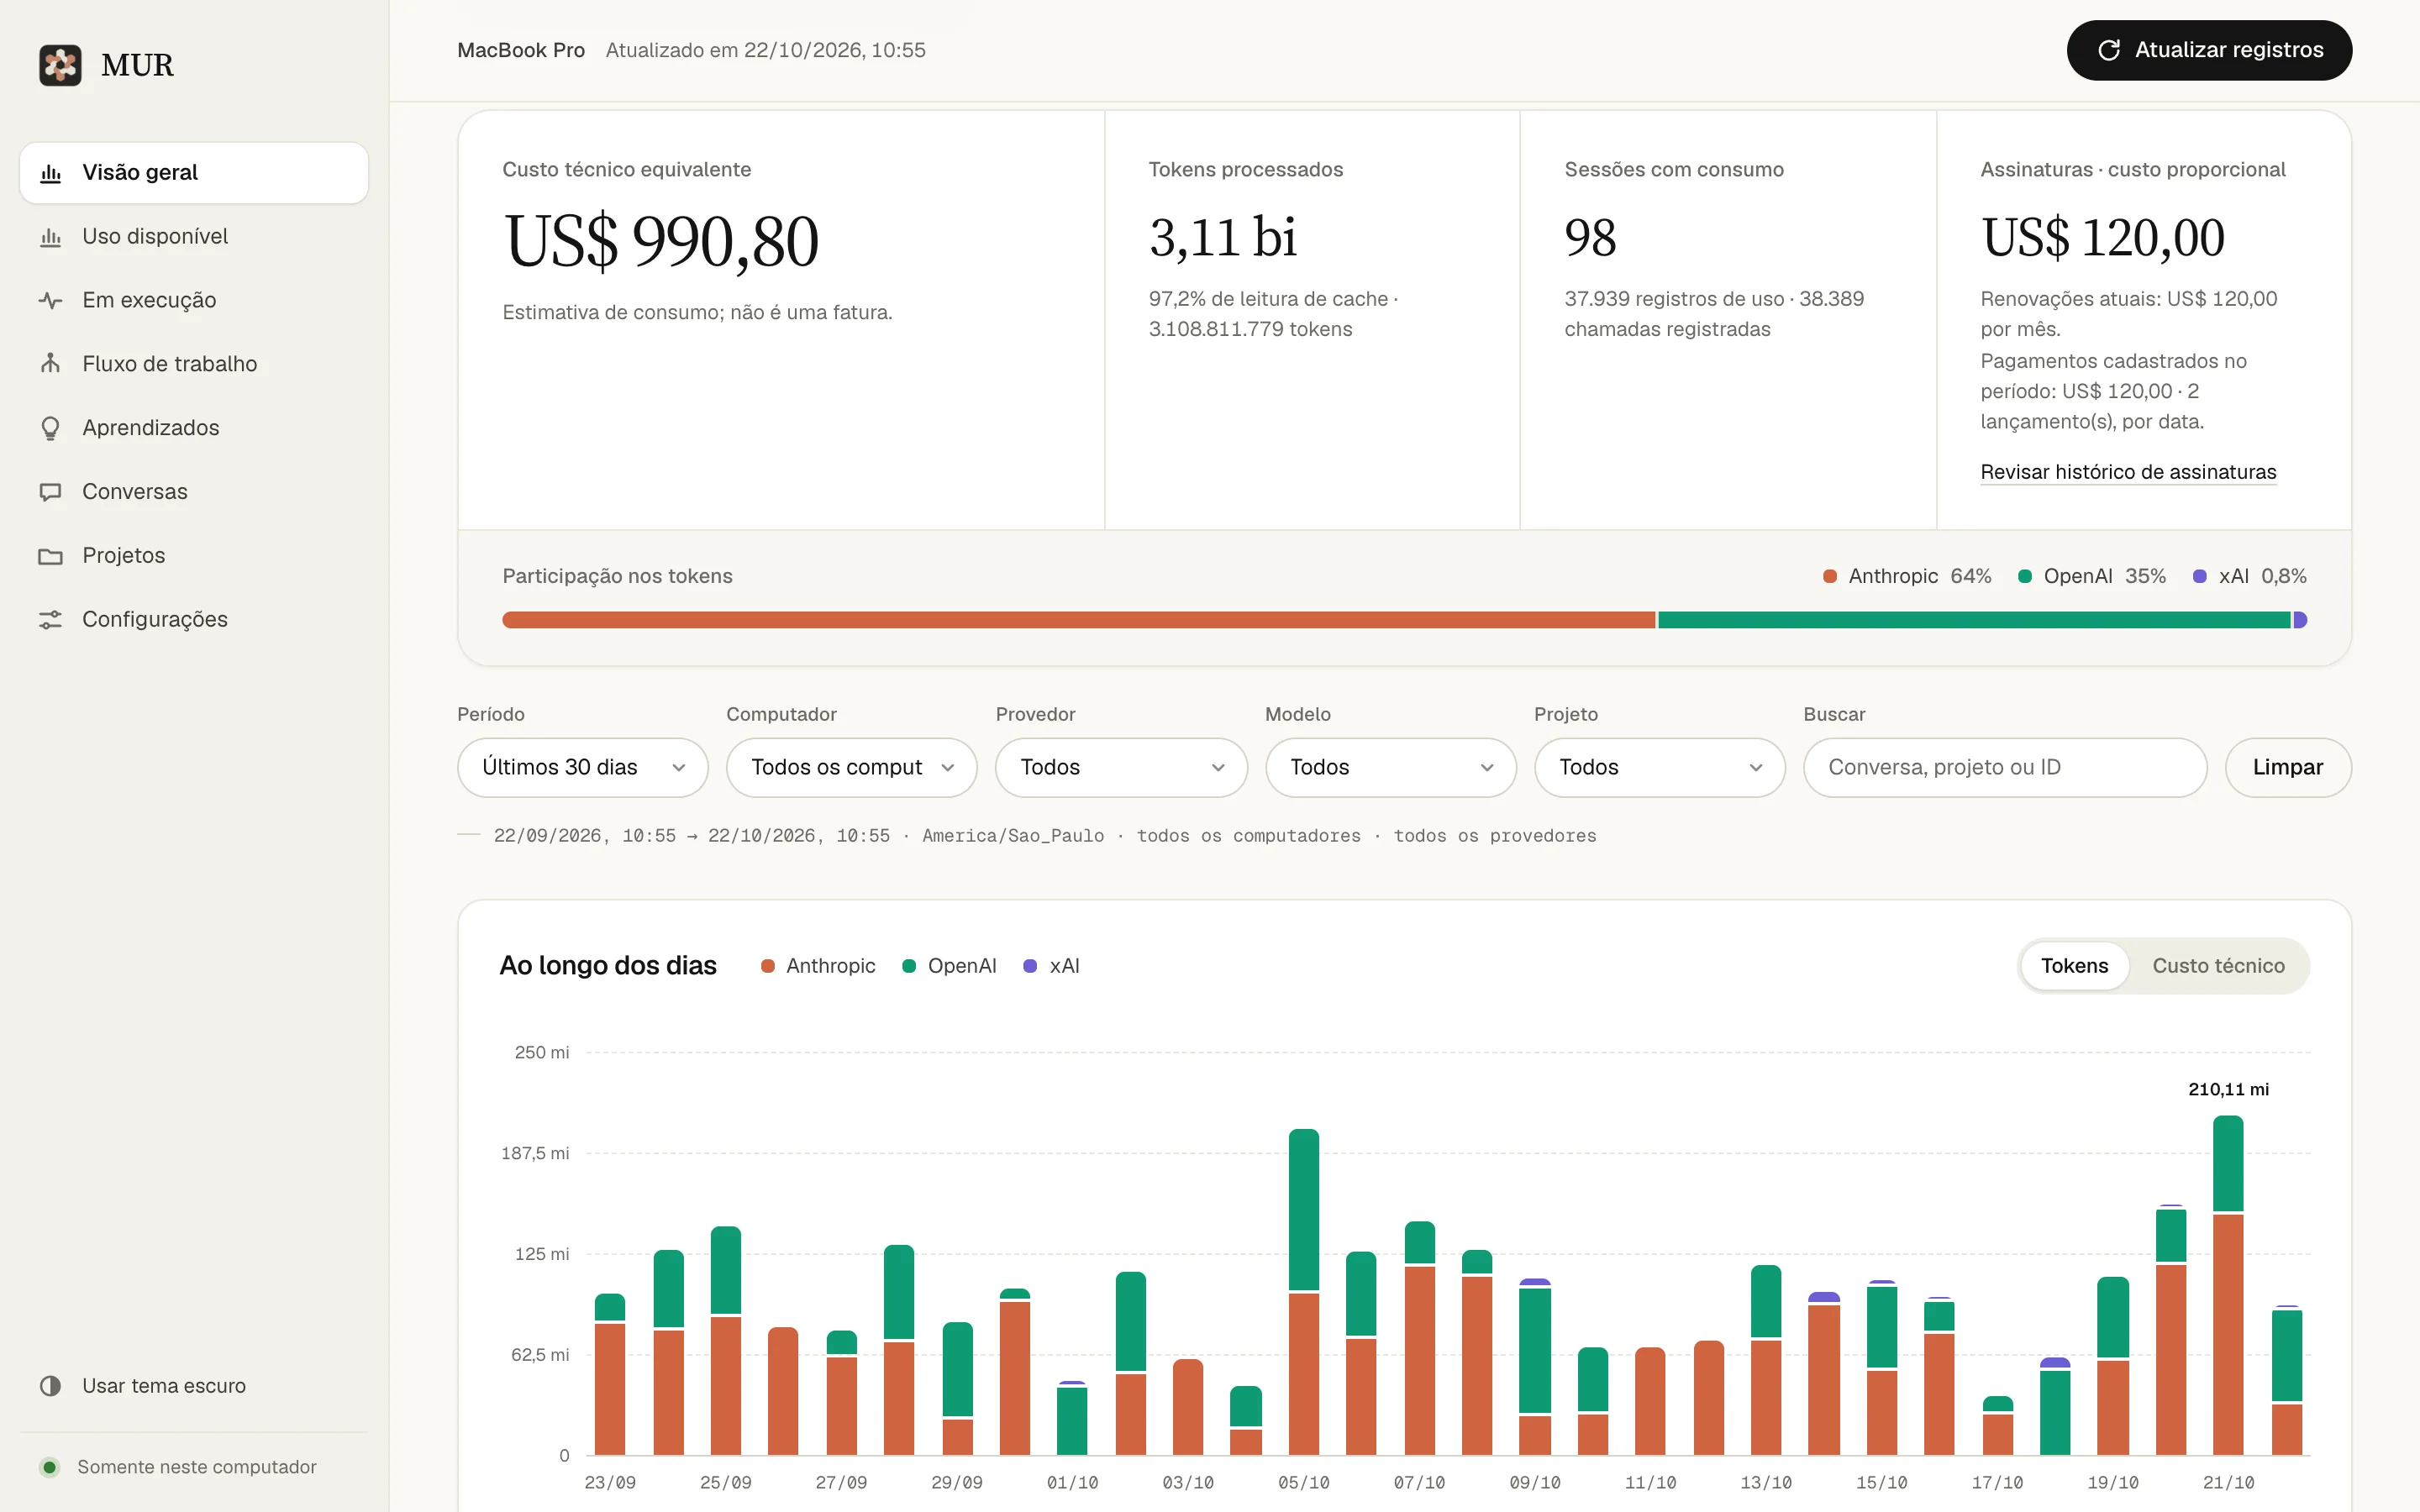Screen dimensions: 2420x1512
Task: Open the Conversas section
Action: coord(194,492)
